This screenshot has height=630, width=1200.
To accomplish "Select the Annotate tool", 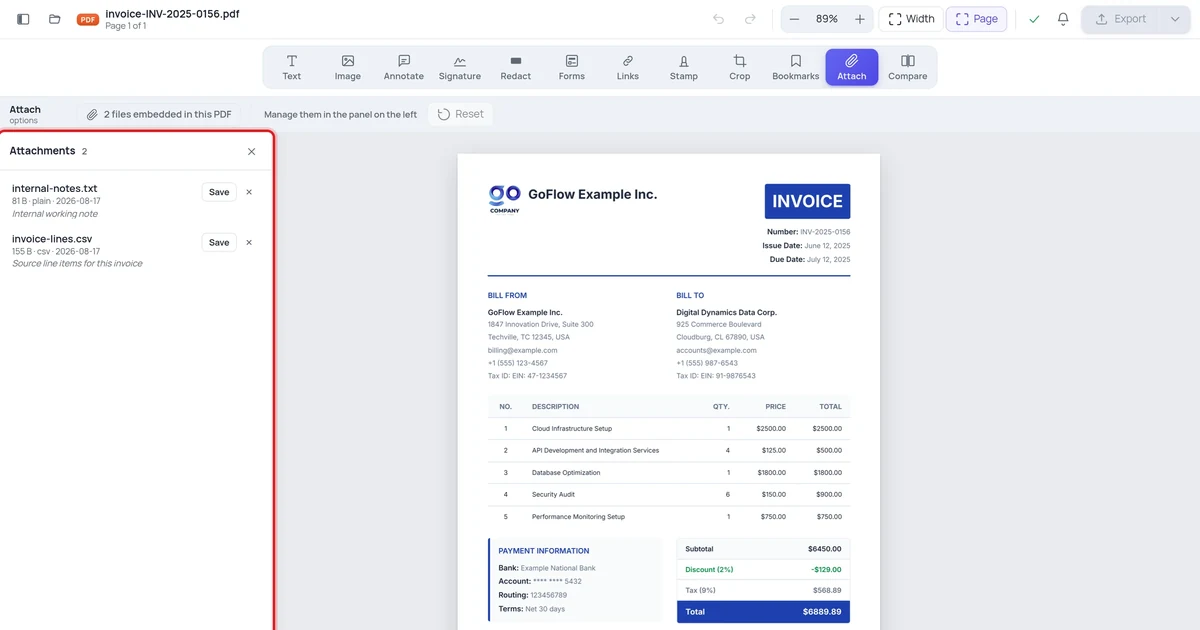I will coord(404,67).
